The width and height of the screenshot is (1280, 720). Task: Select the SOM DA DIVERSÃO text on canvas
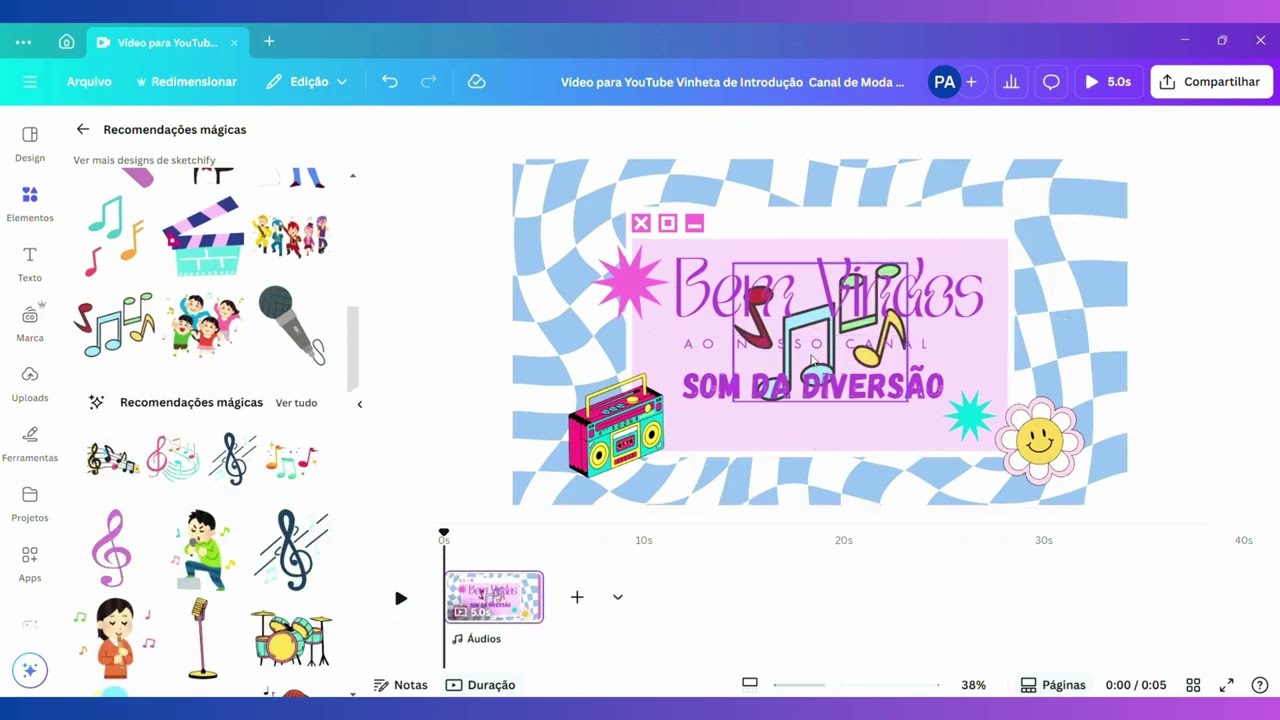point(812,386)
